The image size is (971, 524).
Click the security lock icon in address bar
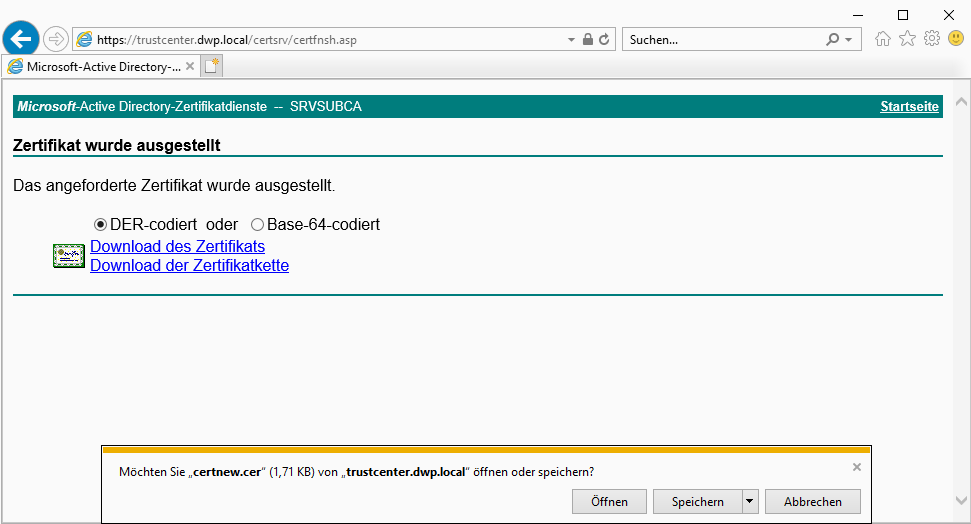click(588, 40)
